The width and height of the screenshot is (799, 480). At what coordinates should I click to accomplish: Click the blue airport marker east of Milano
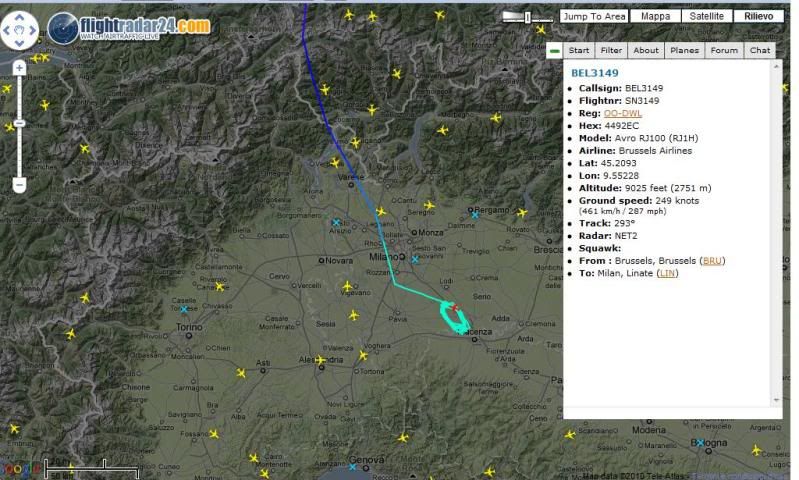(x=415, y=260)
